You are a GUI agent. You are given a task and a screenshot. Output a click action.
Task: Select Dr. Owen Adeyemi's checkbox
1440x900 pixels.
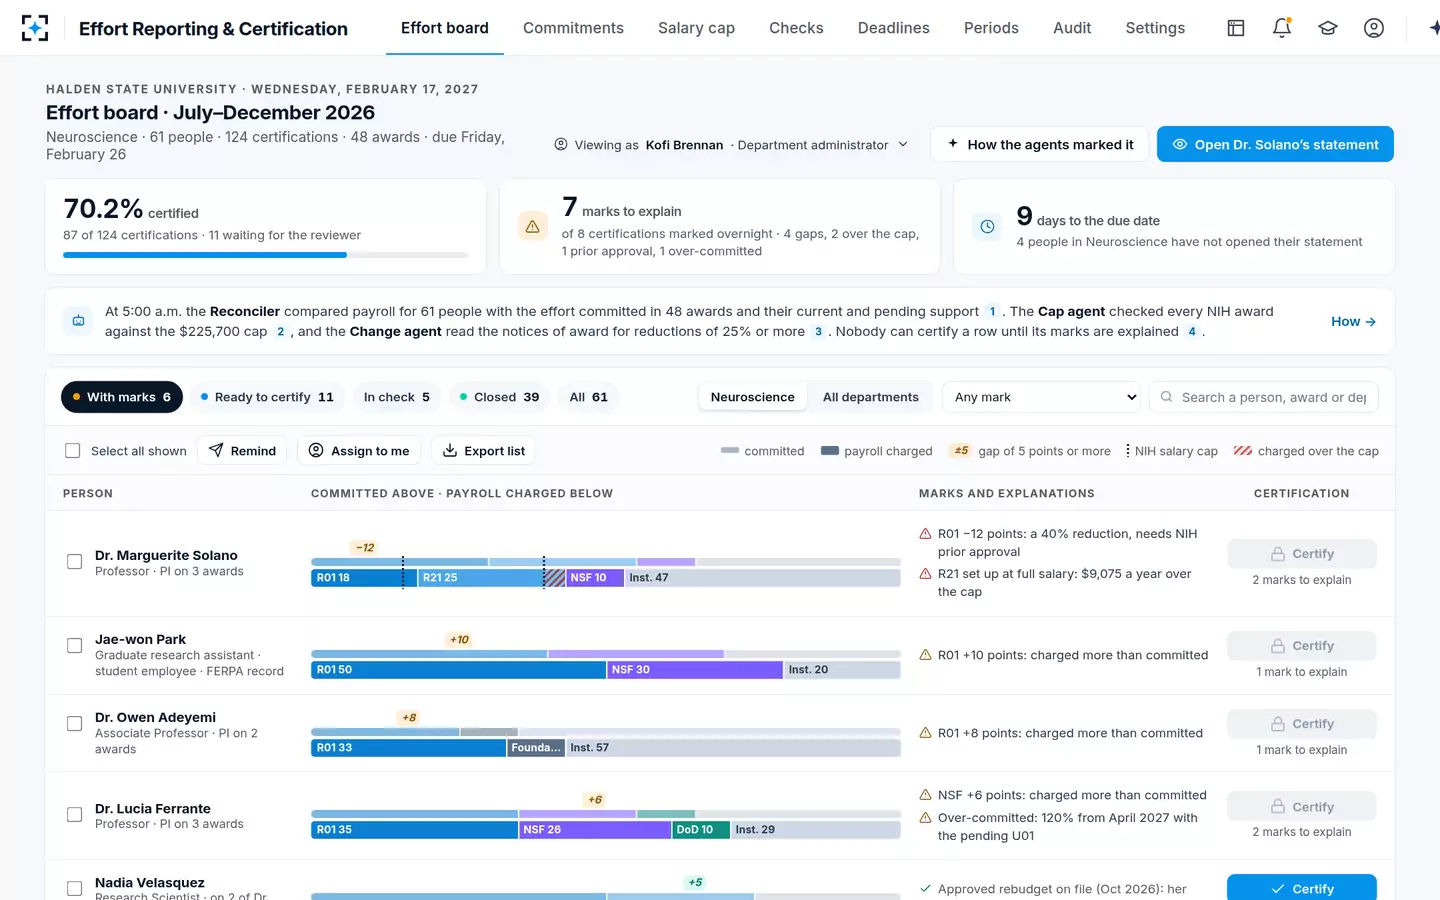click(74, 724)
